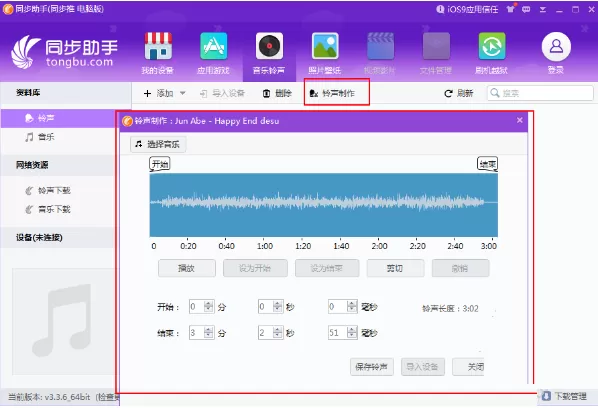Click the 结束 end marker on waveform
This screenshot has width=598, height=408.
(487, 164)
